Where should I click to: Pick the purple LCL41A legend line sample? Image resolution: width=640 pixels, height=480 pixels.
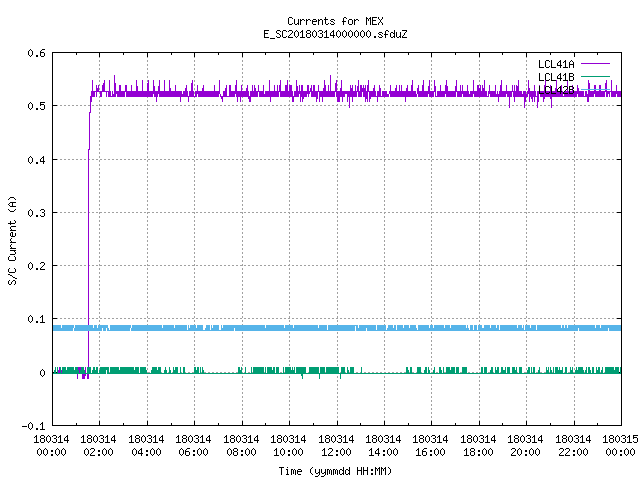click(595, 64)
